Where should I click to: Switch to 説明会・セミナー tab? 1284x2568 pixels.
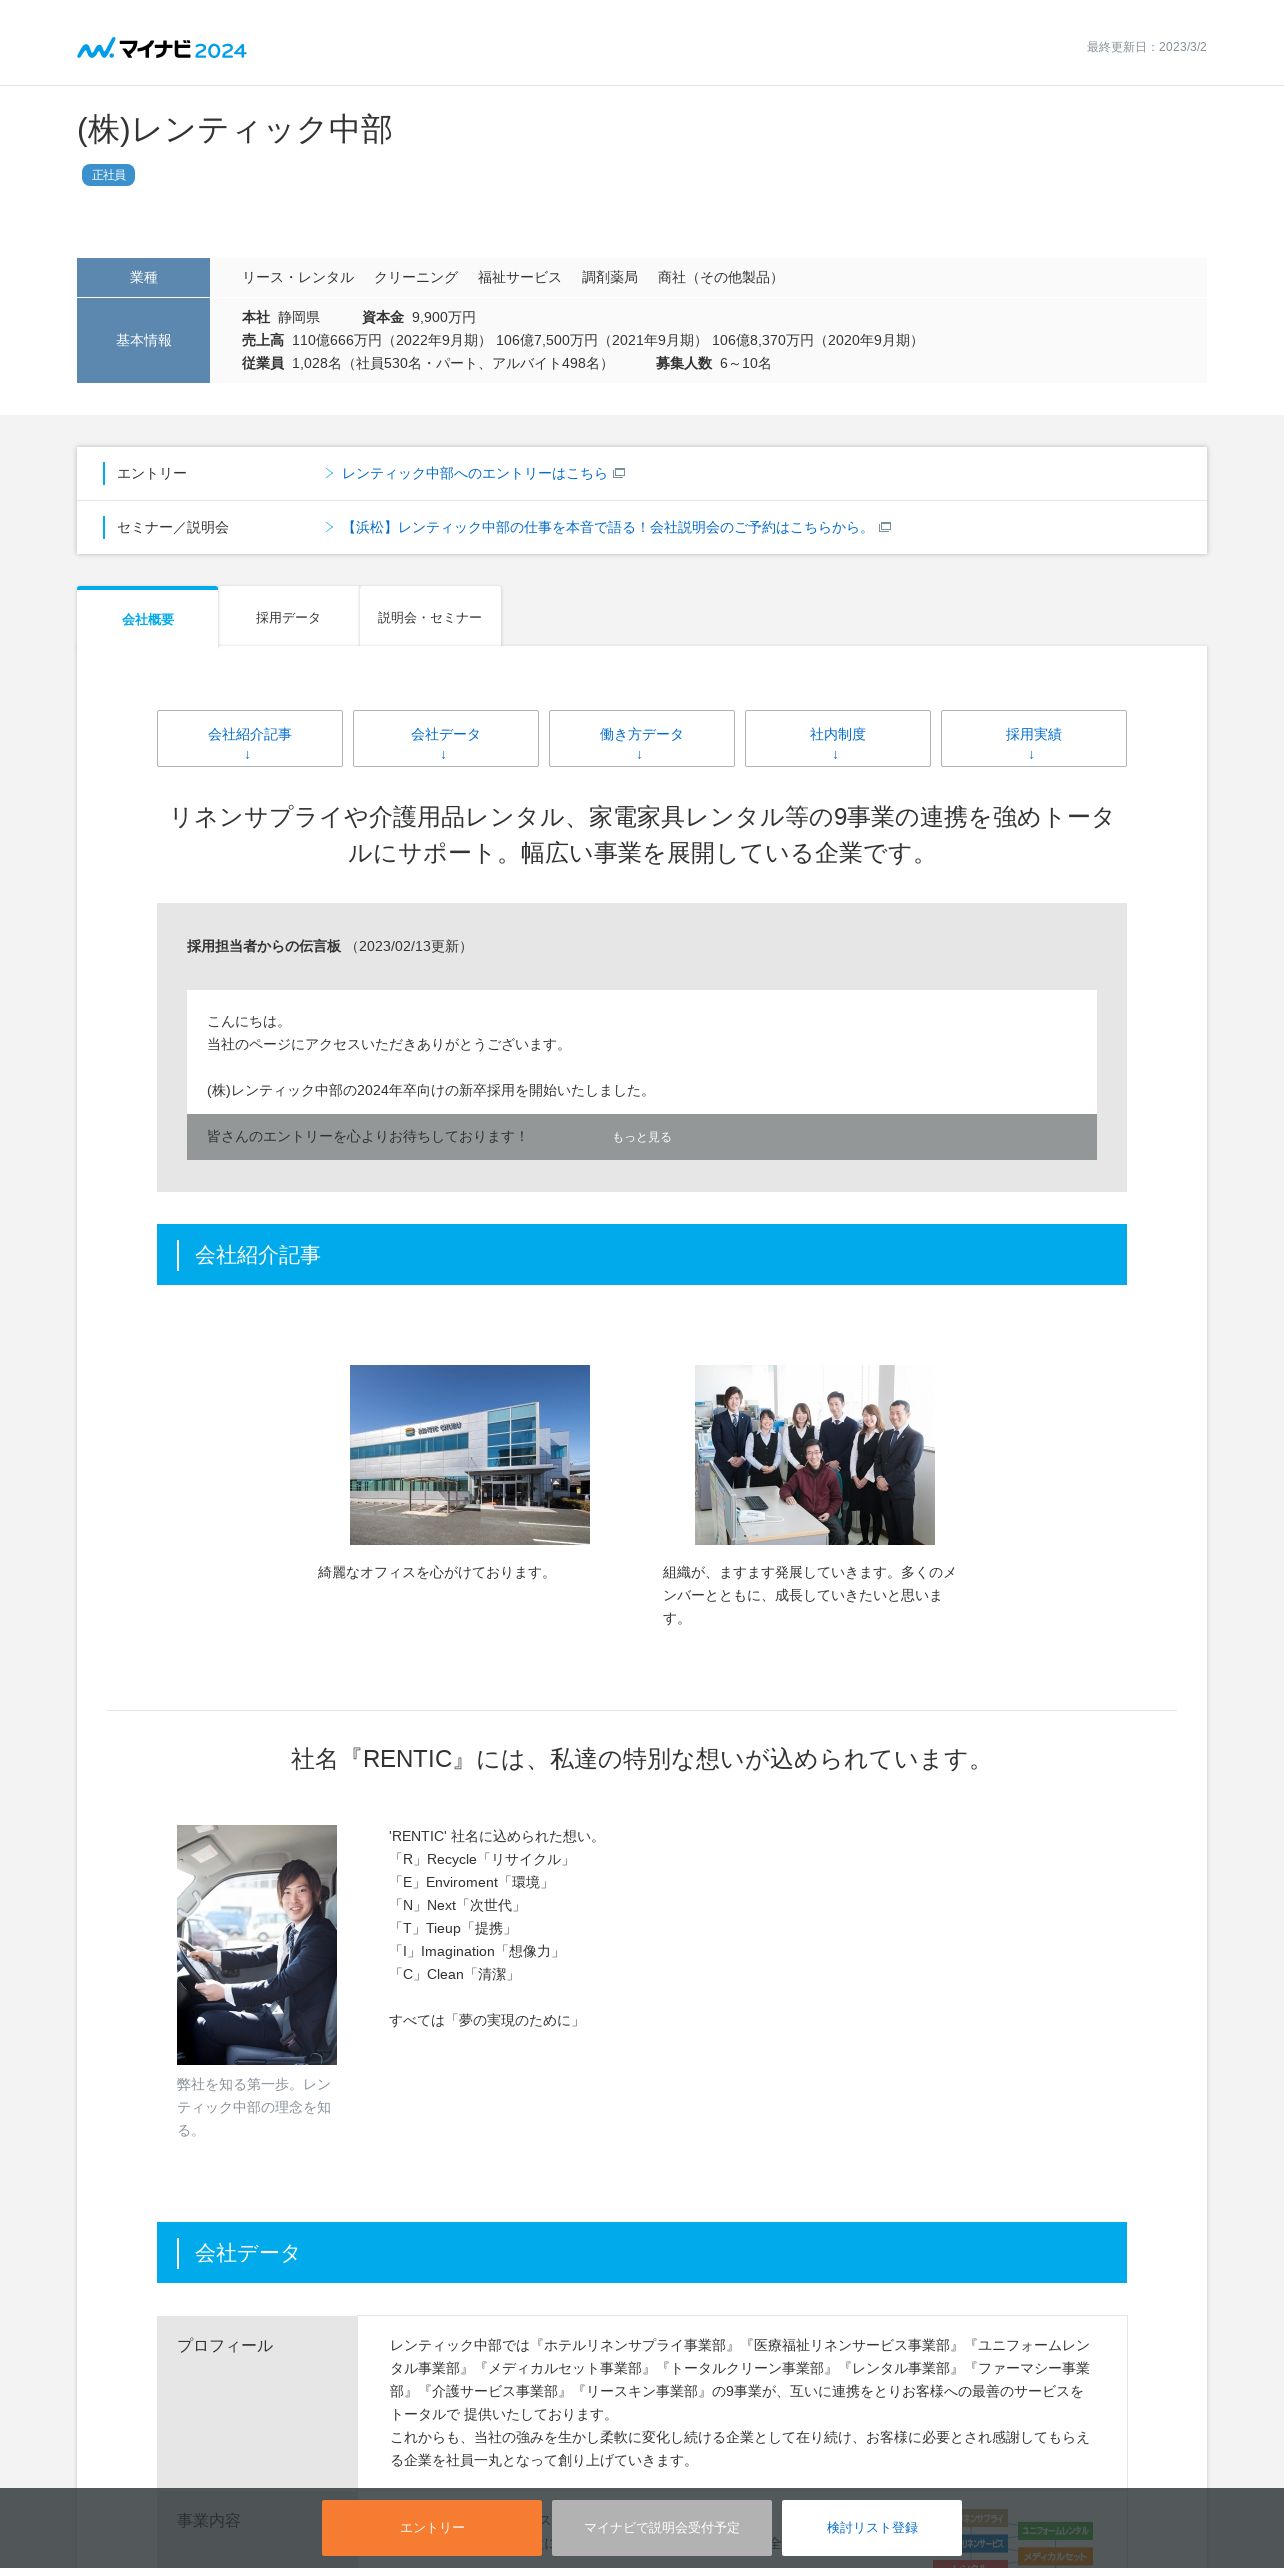point(430,617)
